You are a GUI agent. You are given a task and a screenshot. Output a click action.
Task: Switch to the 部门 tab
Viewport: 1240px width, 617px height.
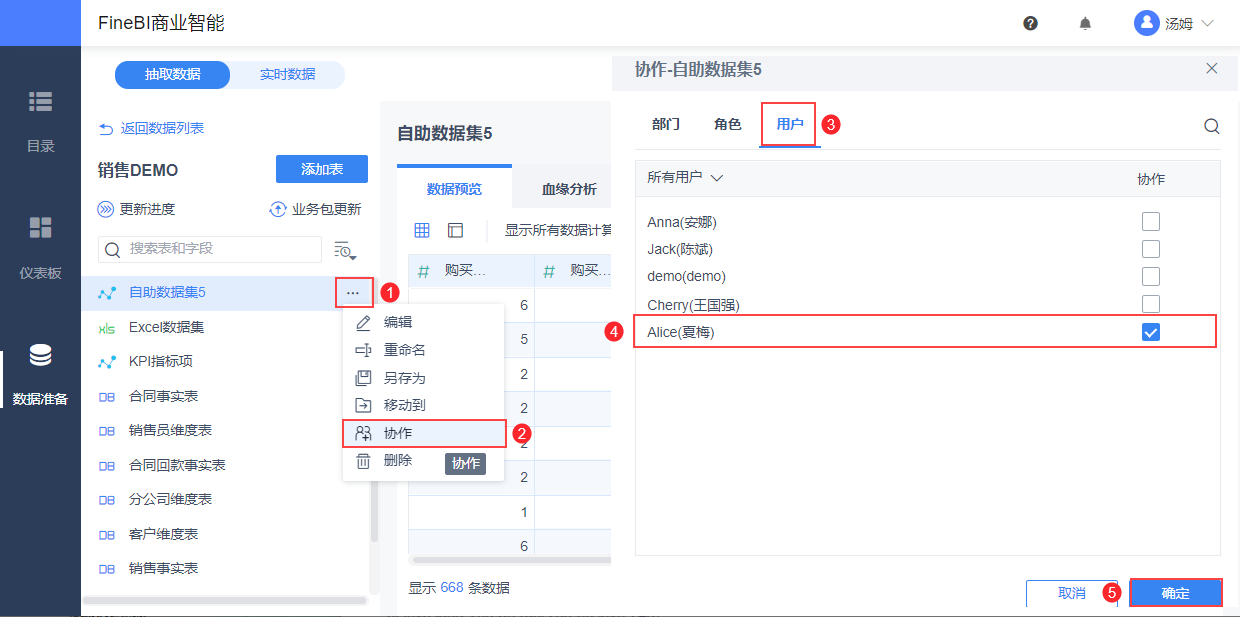click(x=666, y=124)
